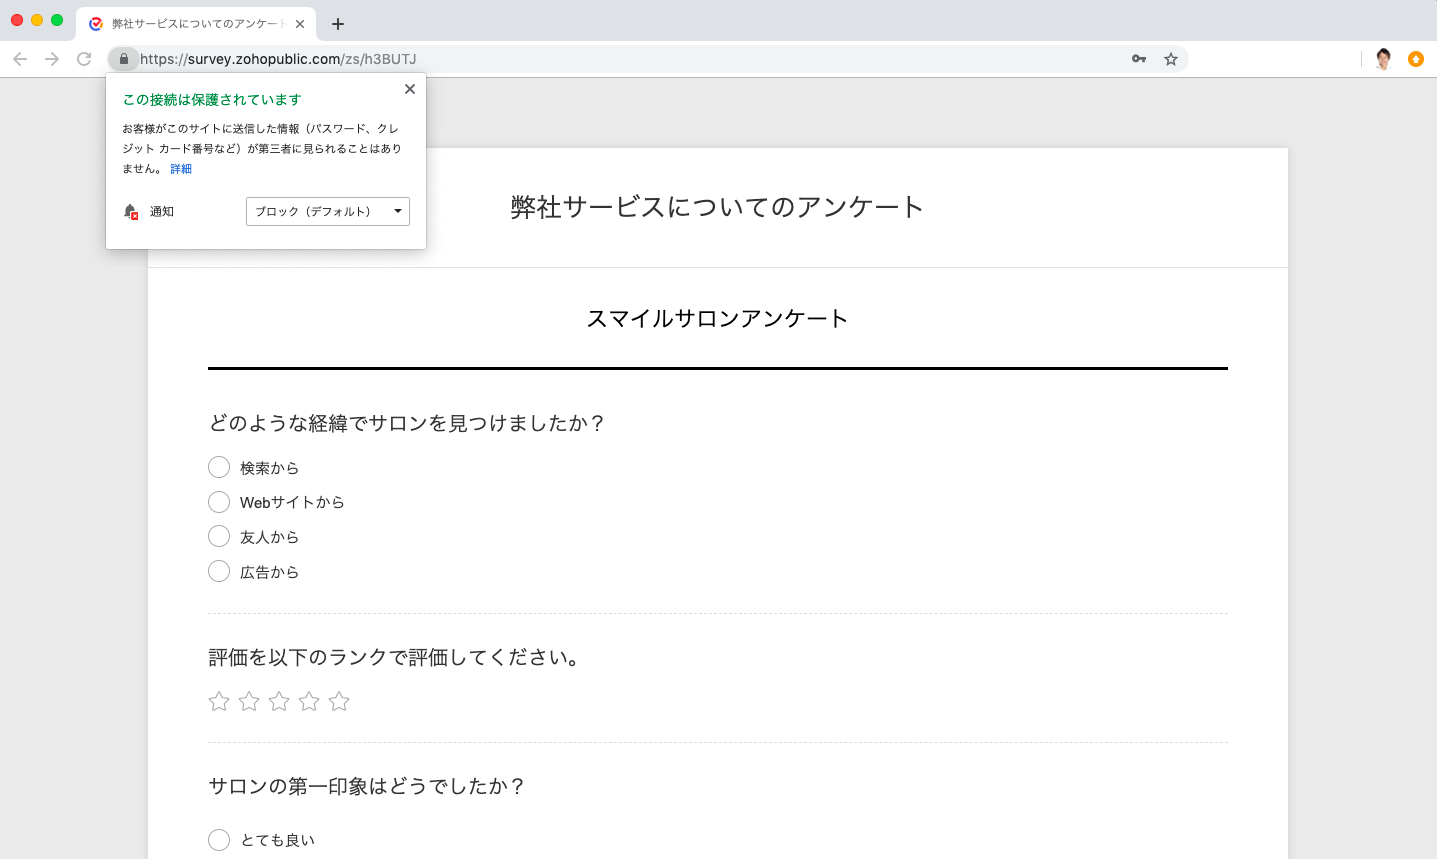This screenshot has height=859, width=1437.
Task: Click the 通知 label in the popup
Action: click(162, 212)
